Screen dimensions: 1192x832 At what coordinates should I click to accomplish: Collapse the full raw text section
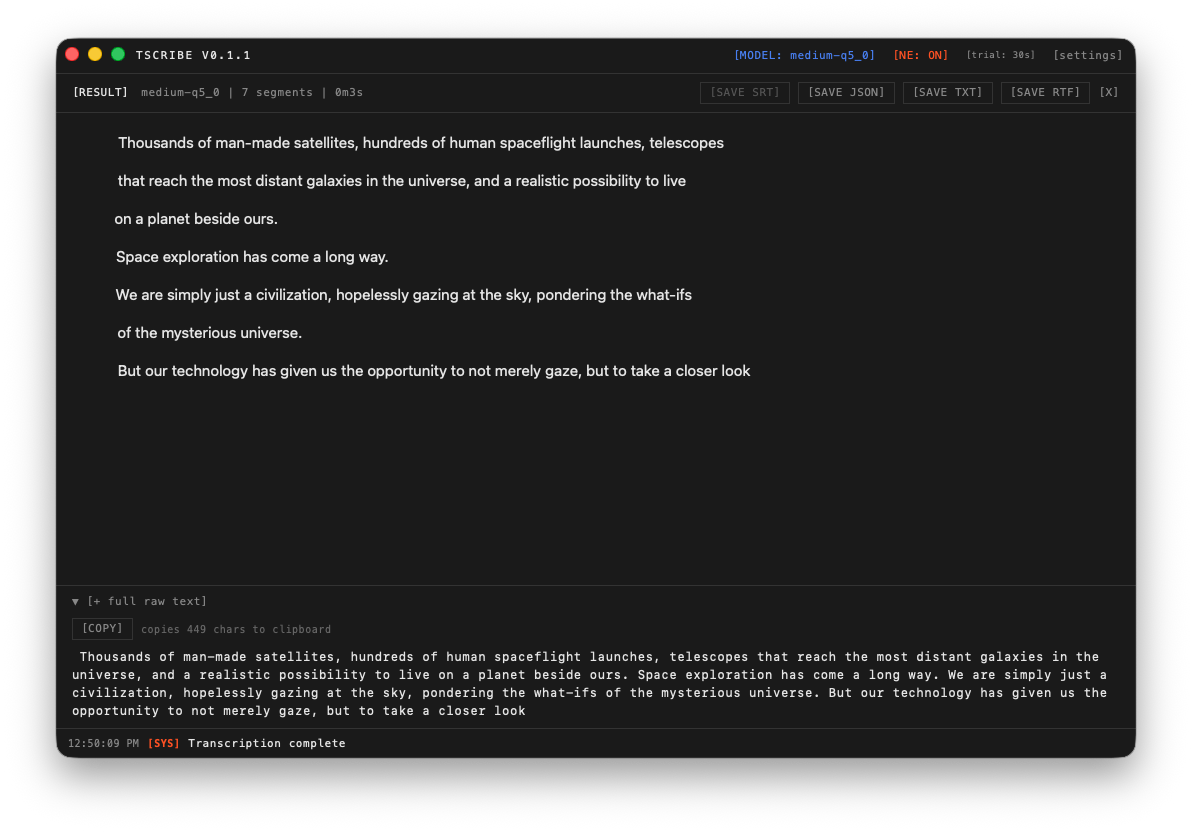pyautogui.click(x=75, y=602)
